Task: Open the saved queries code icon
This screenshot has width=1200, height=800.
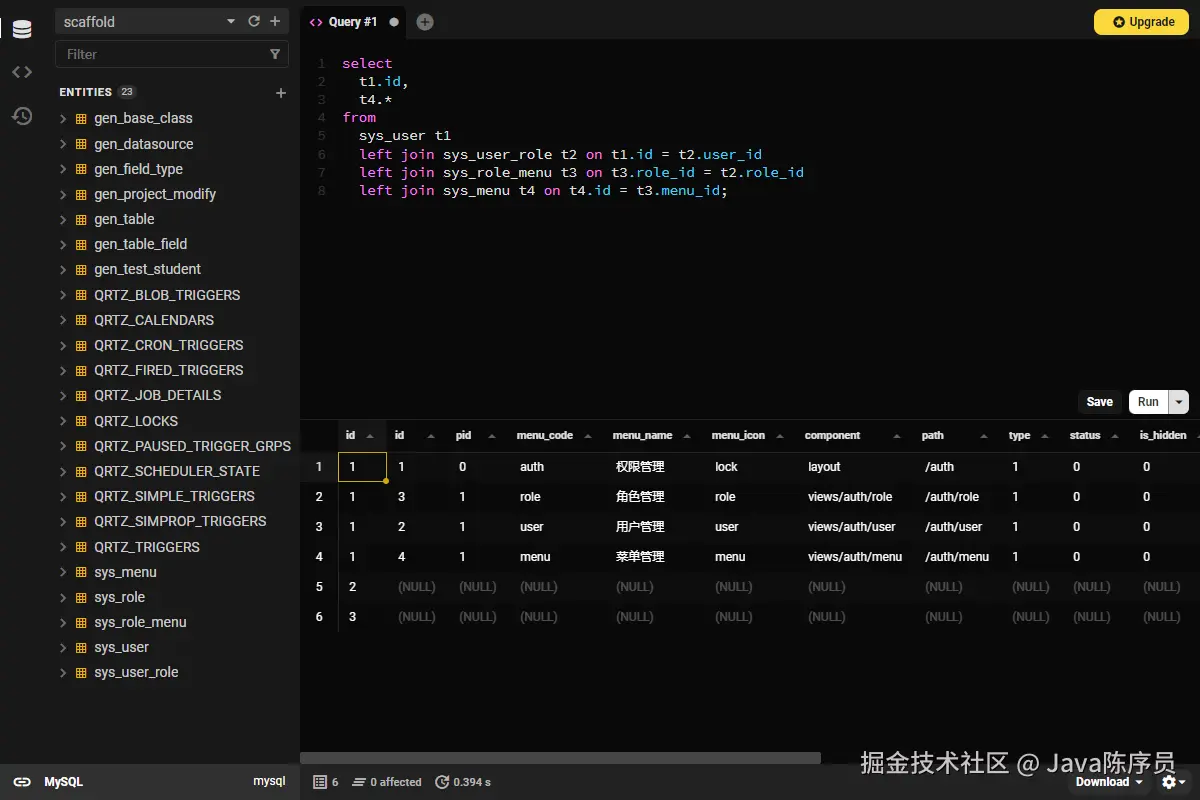Action: [22, 72]
